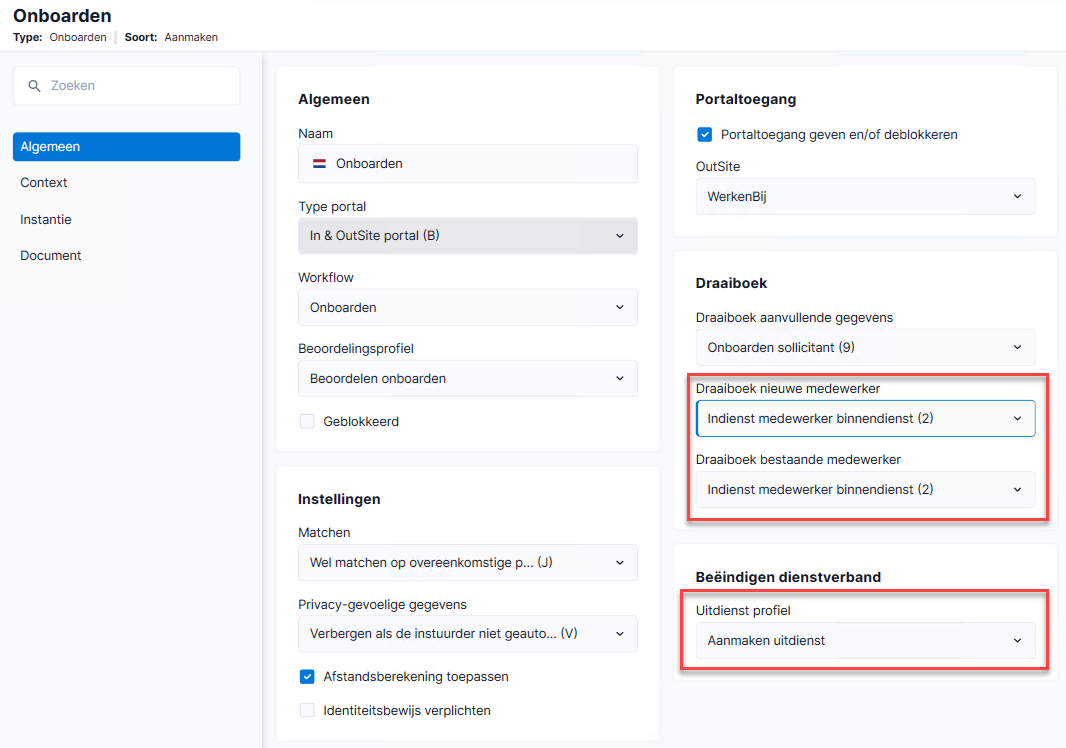The image size is (1066, 748).
Task: Disable Afstandsberekening toepassen checkbox
Action: click(x=307, y=677)
